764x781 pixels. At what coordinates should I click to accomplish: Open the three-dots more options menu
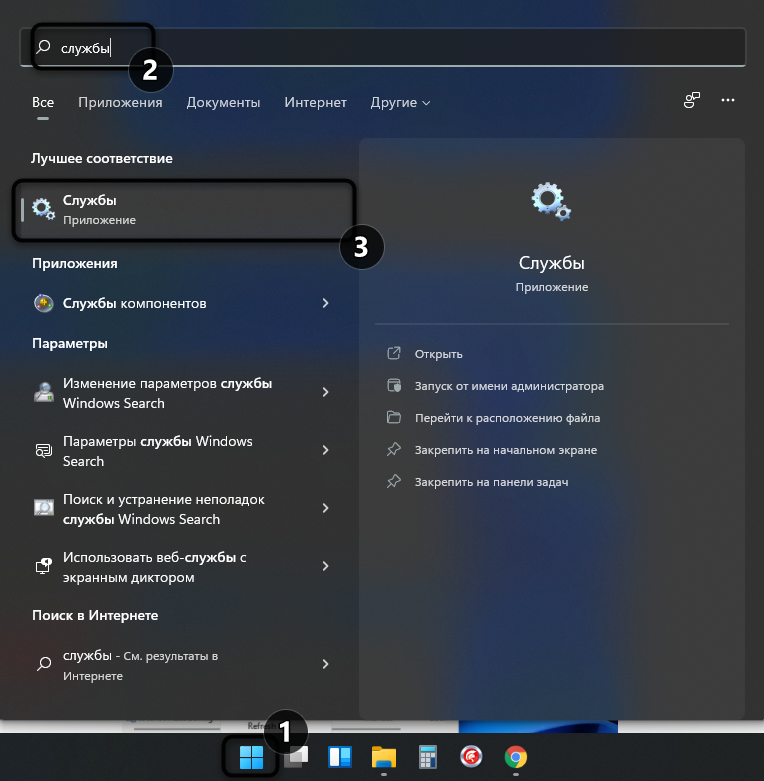[x=728, y=100]
